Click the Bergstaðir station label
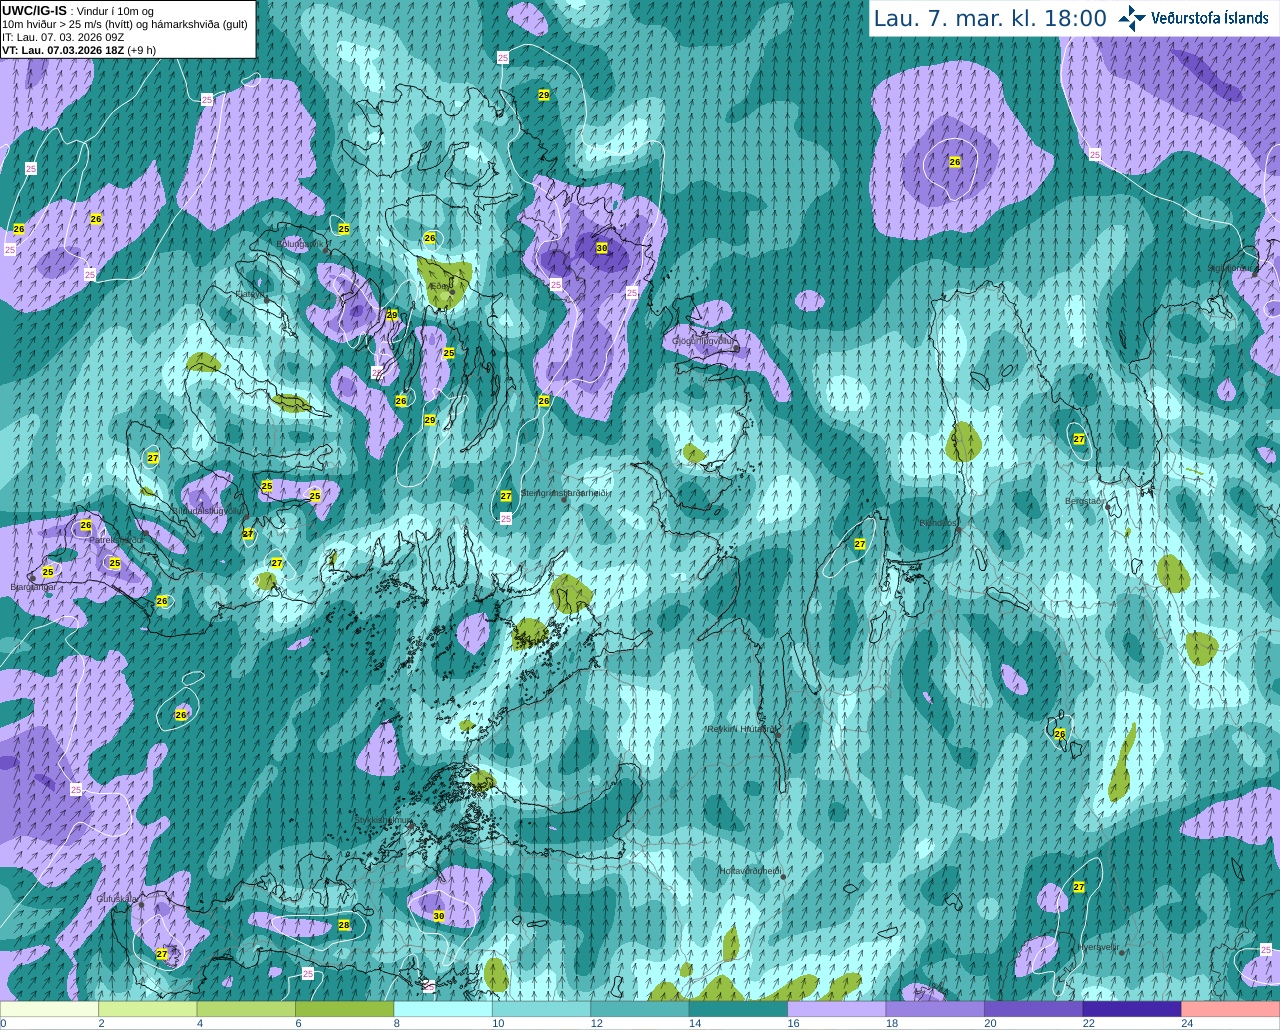Viewport: 1280px width, 1030px height. point(1085,501)
